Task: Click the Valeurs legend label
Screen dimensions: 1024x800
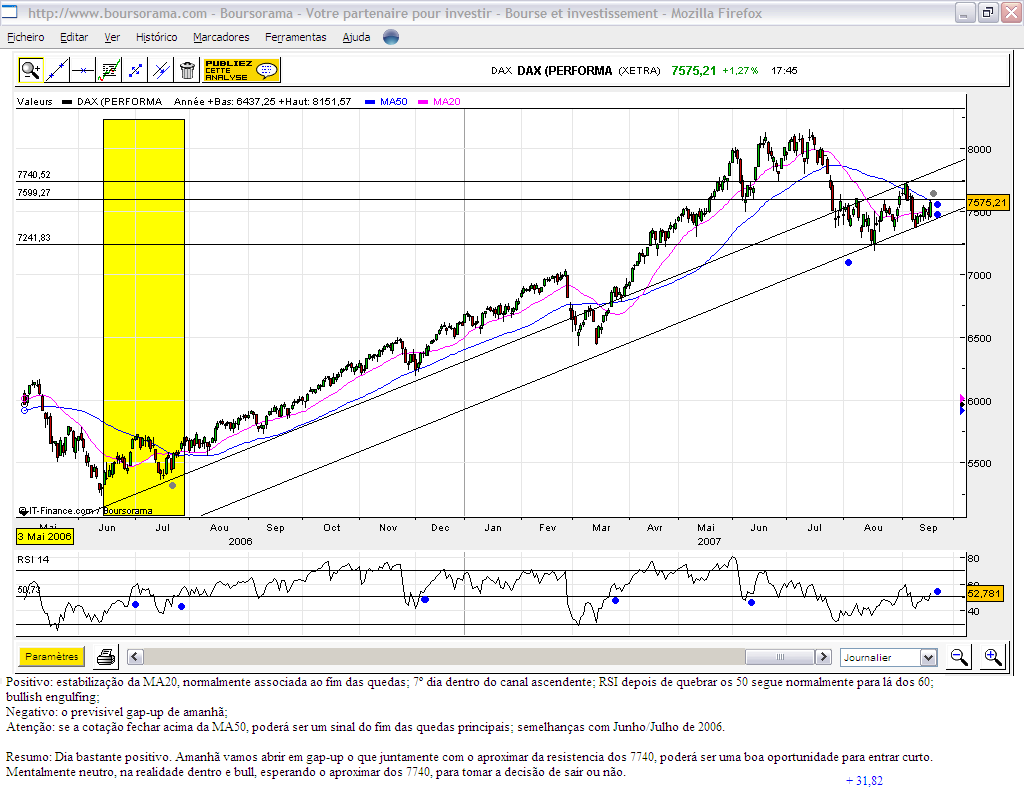Action: 35,101
